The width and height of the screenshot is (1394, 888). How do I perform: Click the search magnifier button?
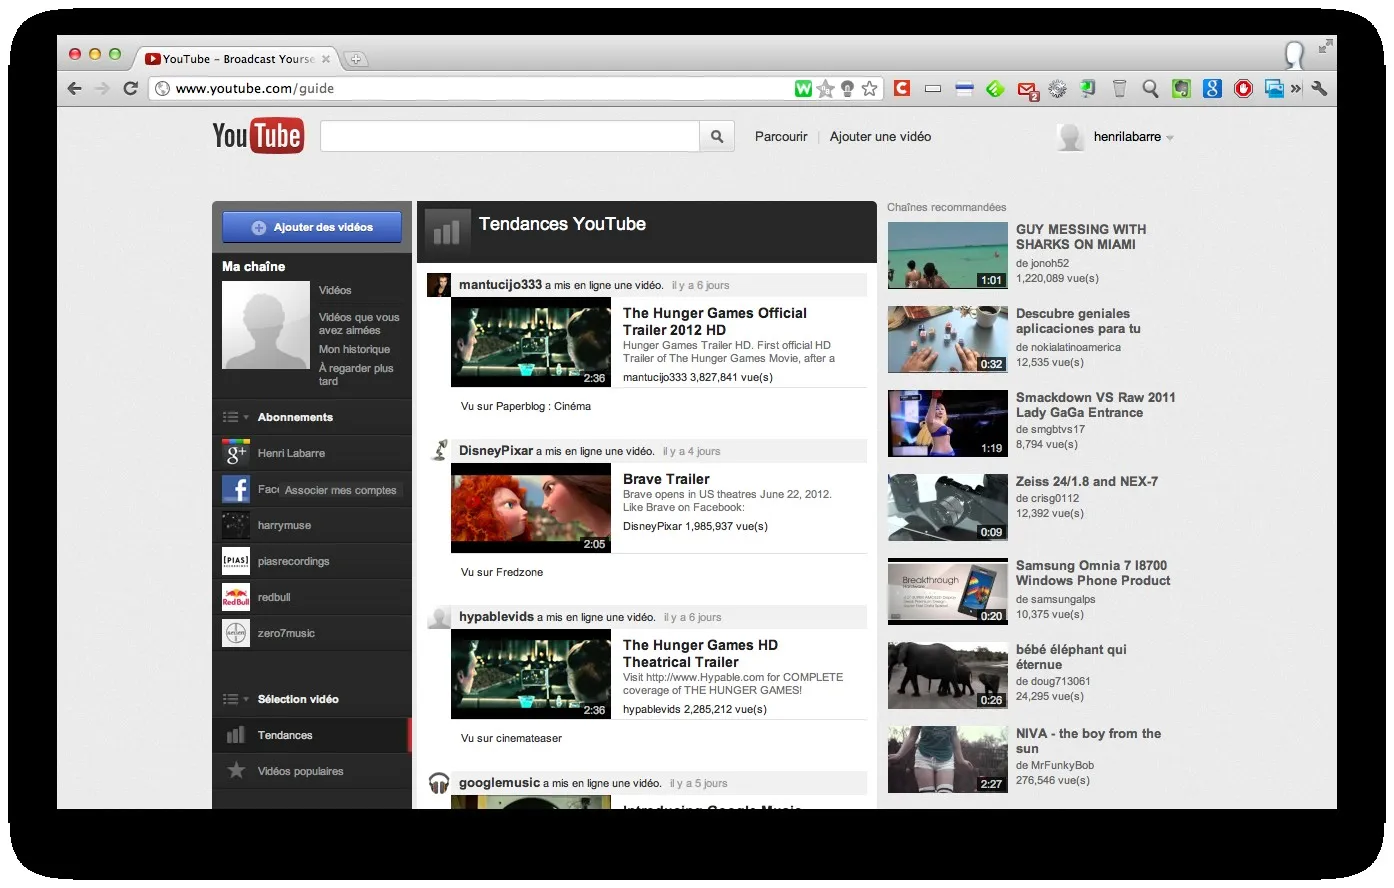tap(717, 137)
